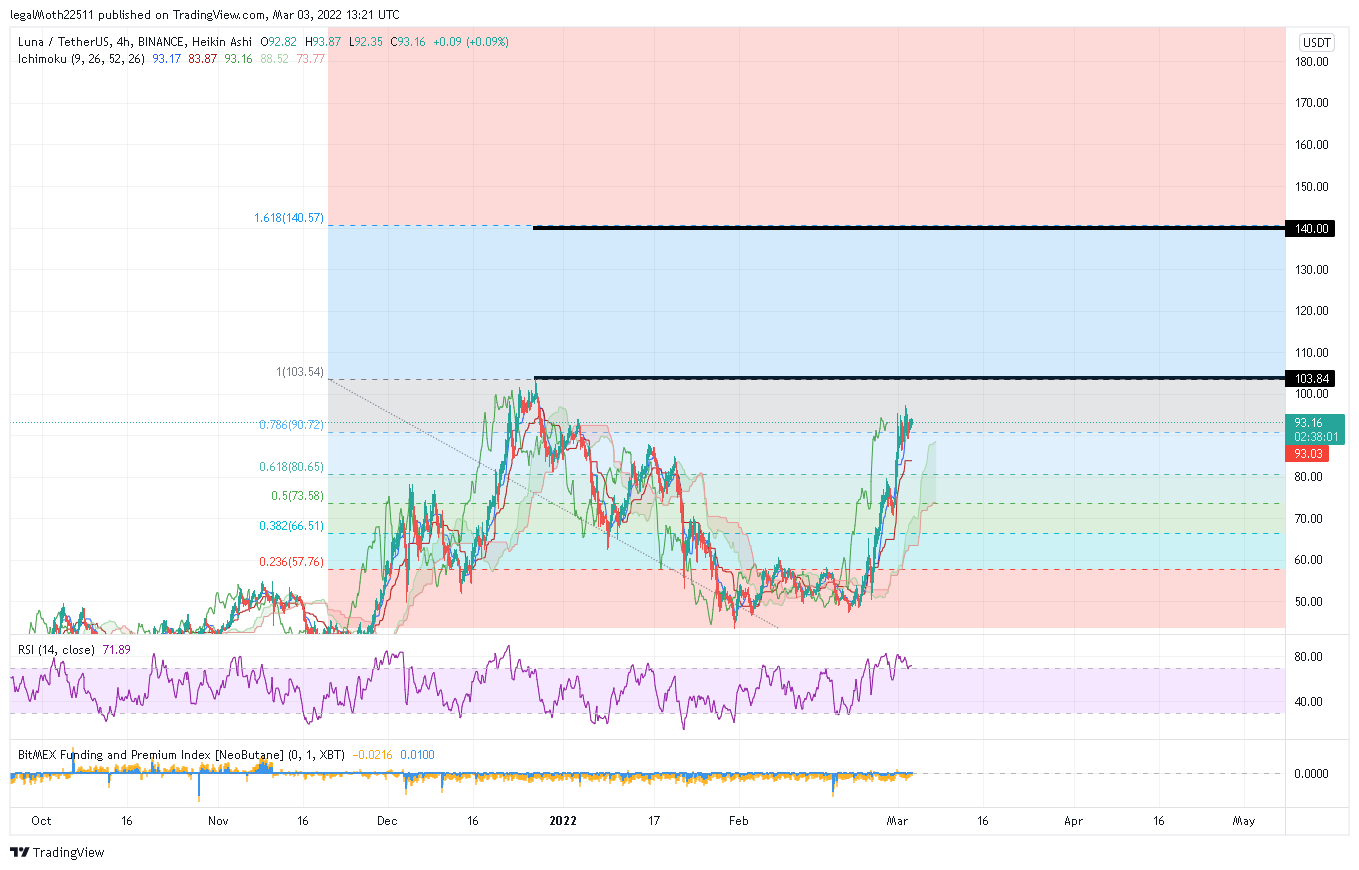
Task: Select the 0.786(90.72) Fibonacci level label
Action: 291,425
